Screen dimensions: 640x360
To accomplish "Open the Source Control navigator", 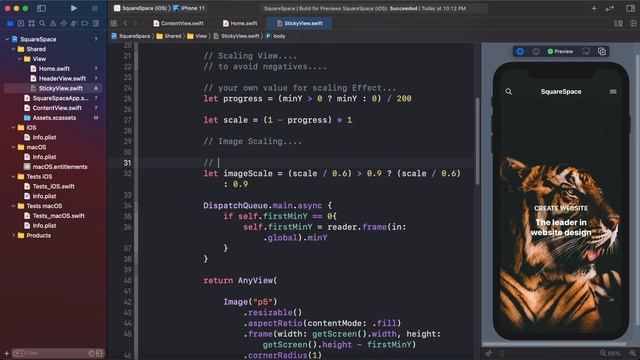I will coord(21,23).
